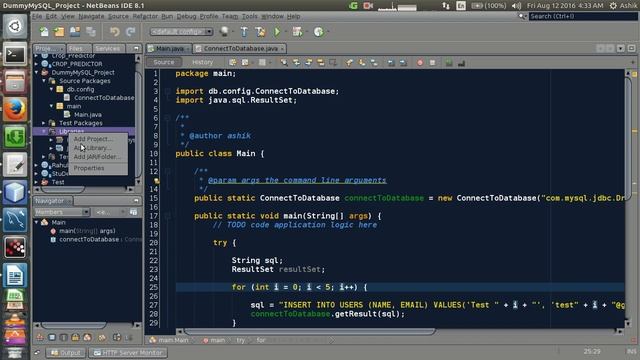Run the project with green play icon

(277, 31)
